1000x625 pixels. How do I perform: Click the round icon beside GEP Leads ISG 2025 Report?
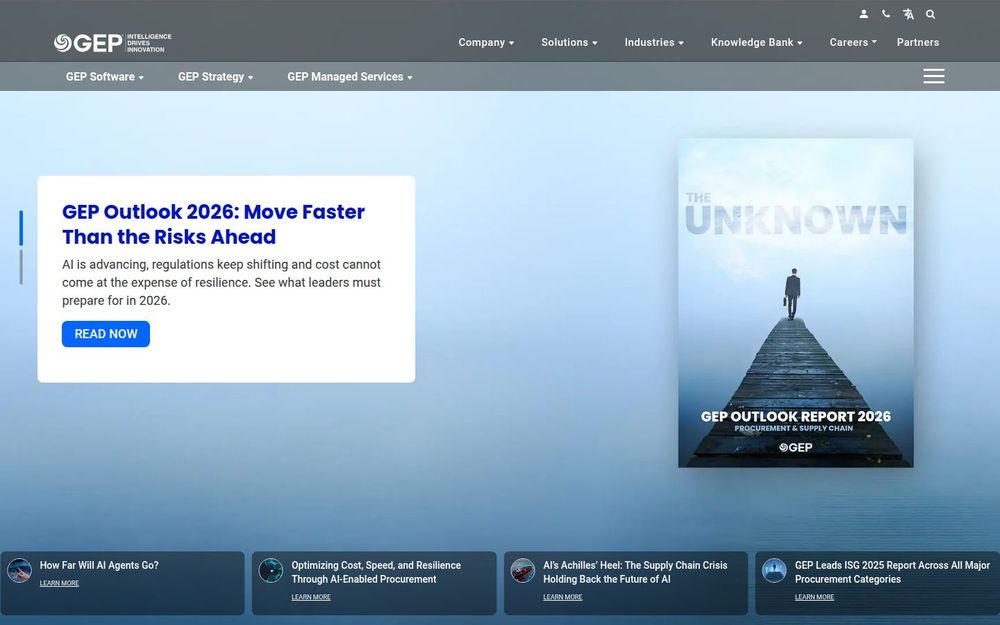click(x=774, y=570)
